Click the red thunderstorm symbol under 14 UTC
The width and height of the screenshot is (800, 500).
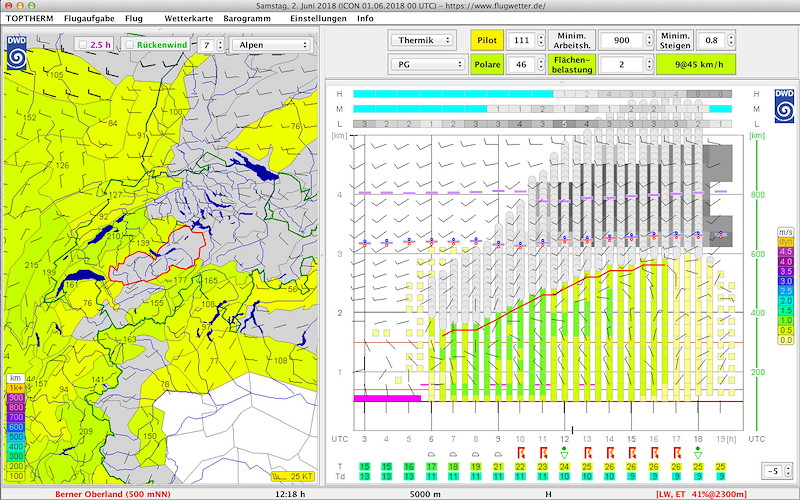pyautogui.click(x=610, y=453)
